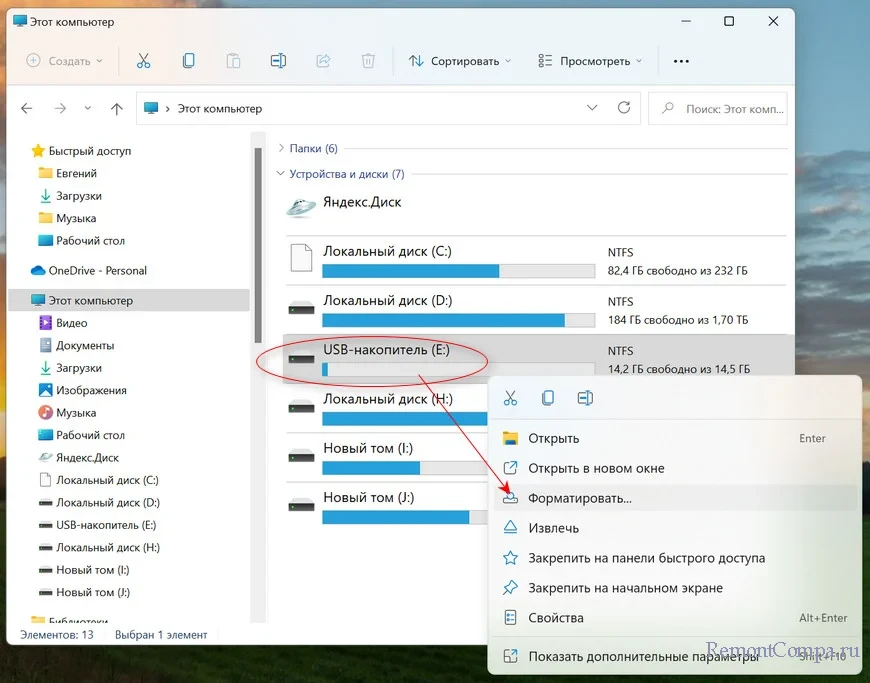This screenshot has width=870, height=683.
Task: Expand the address bar history chevron
Action: [x=592, y=108]
